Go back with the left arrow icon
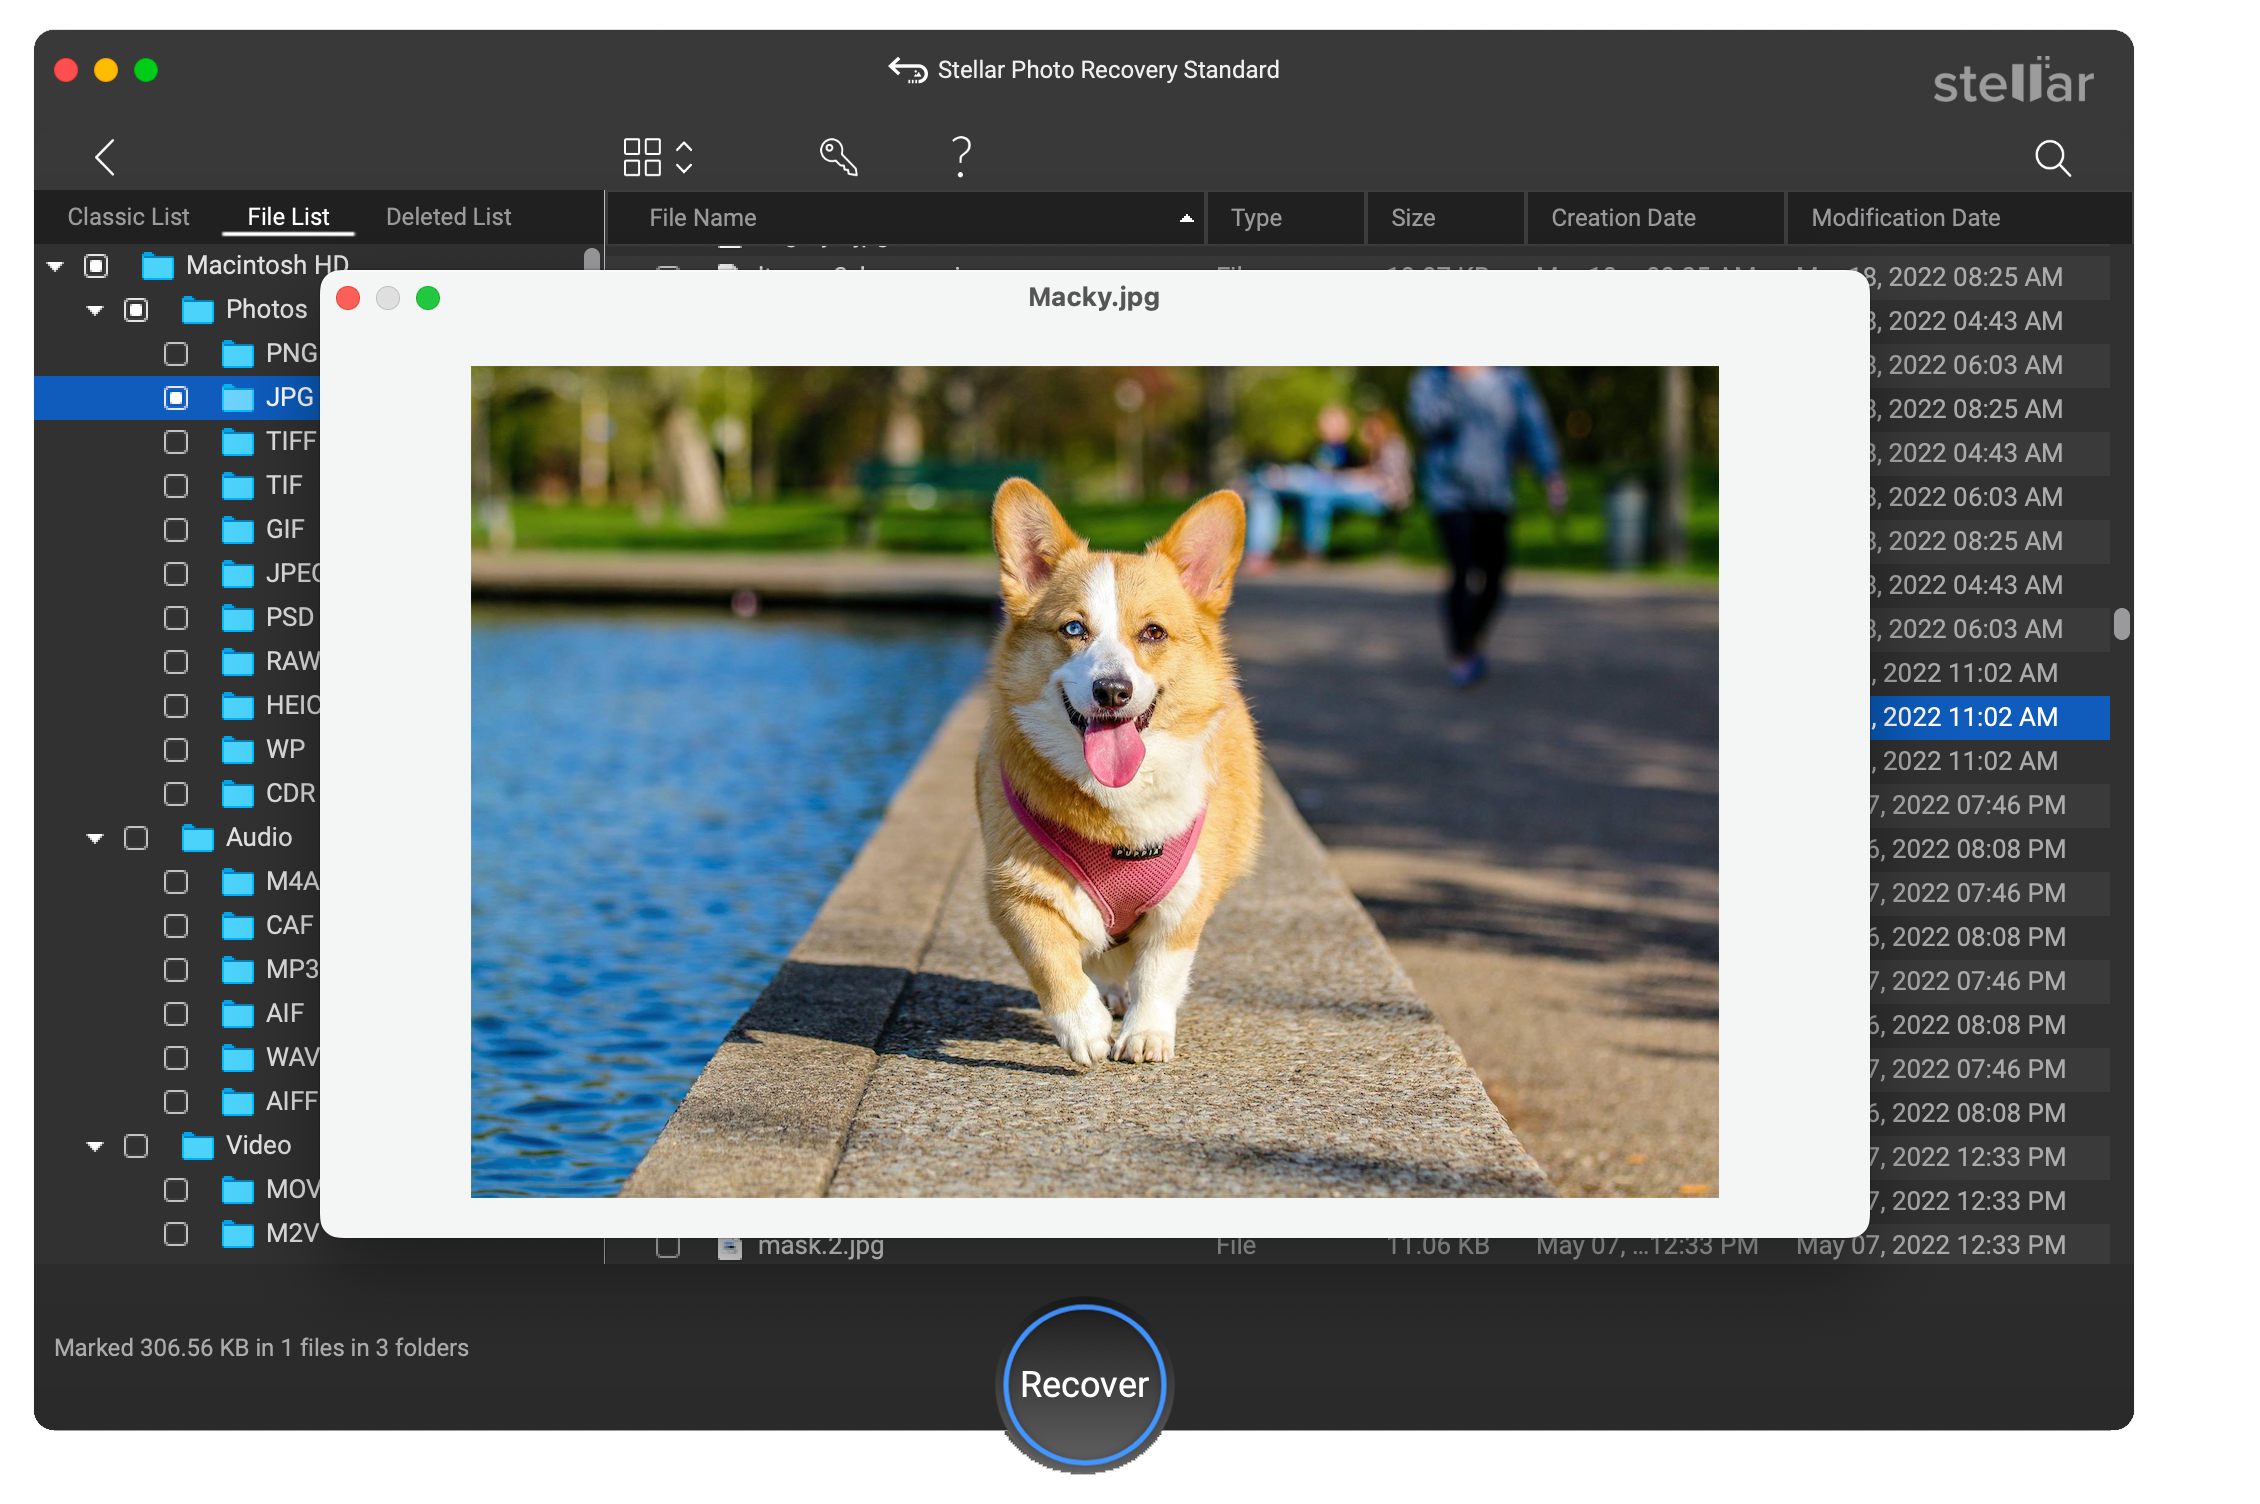Viewport: 2260px width, 1504px height. click(x=105, y=157)
